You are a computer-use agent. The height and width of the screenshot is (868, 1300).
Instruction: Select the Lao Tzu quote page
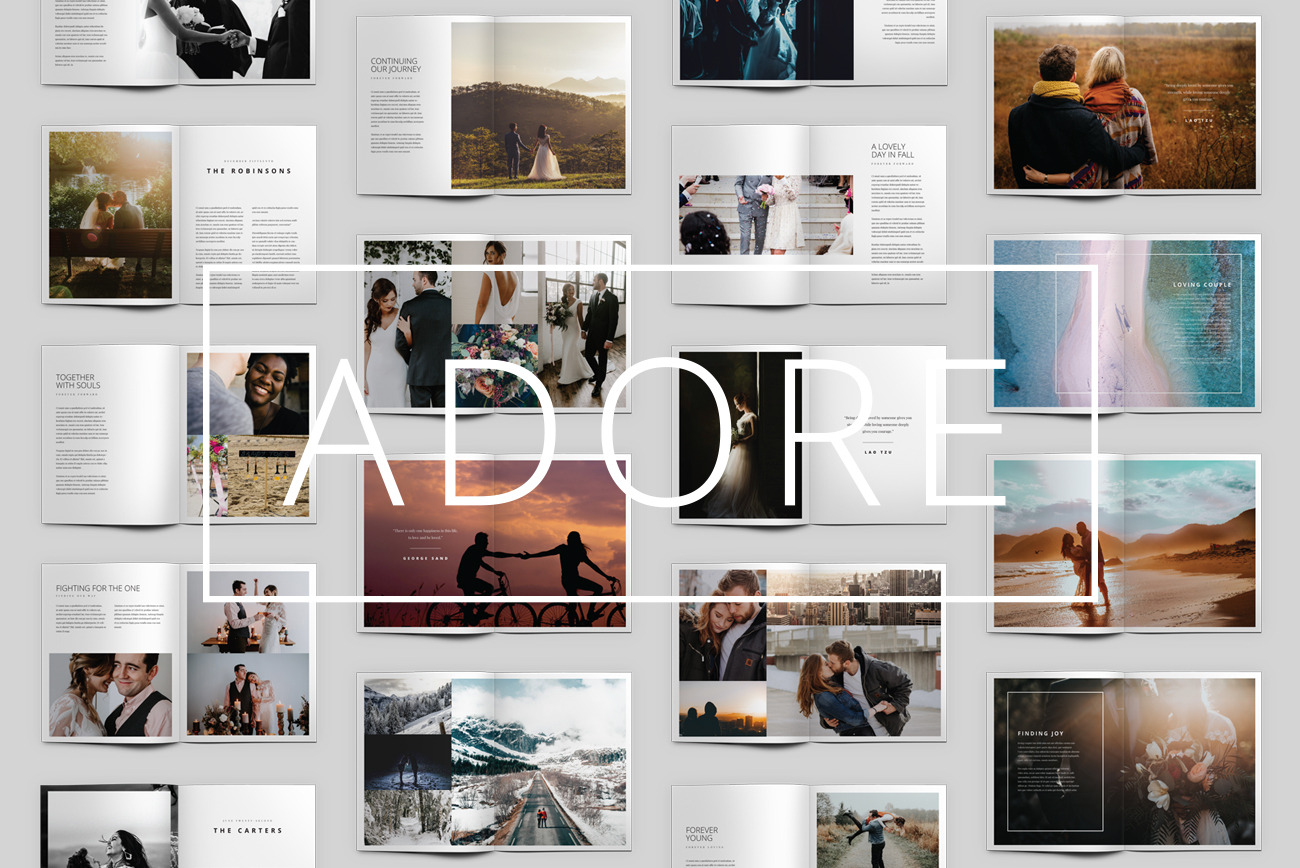[x=877, y=430]
